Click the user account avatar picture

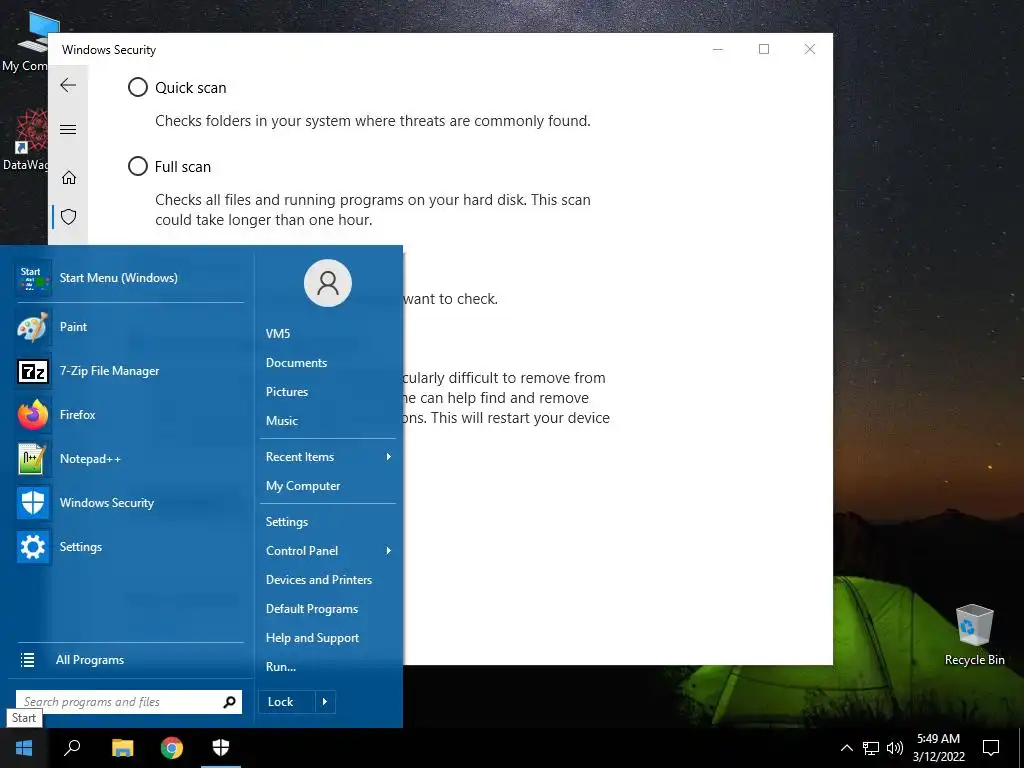tap(328, 283)
